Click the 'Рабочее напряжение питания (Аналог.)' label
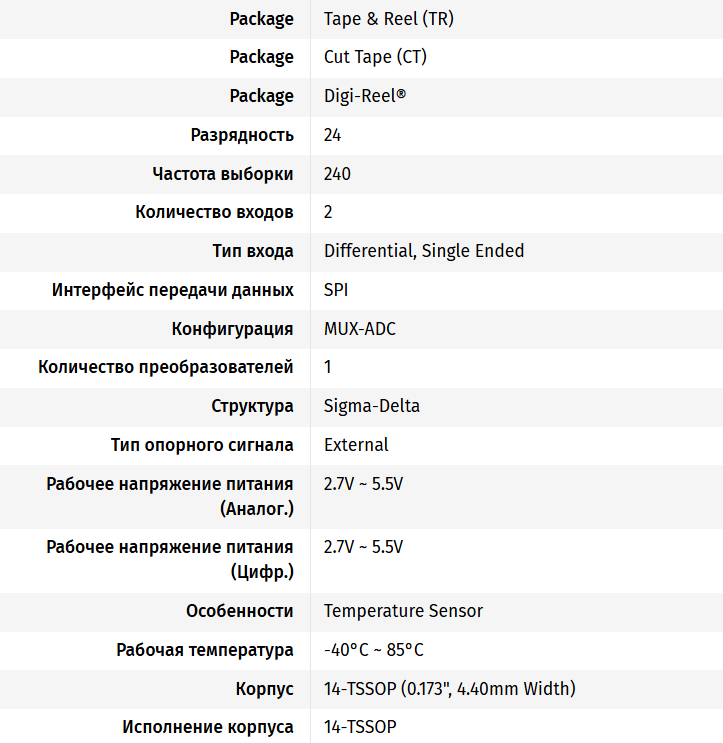 click(x=170, y=496)
